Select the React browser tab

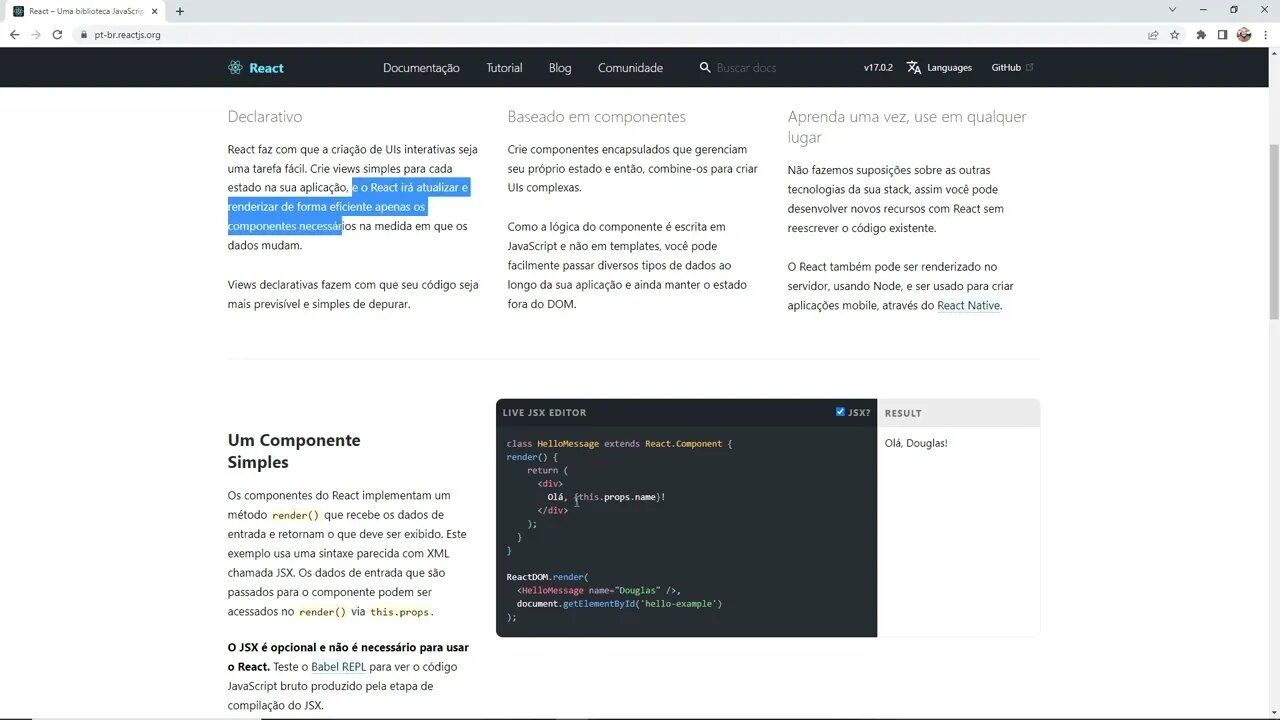pos(85,11)
